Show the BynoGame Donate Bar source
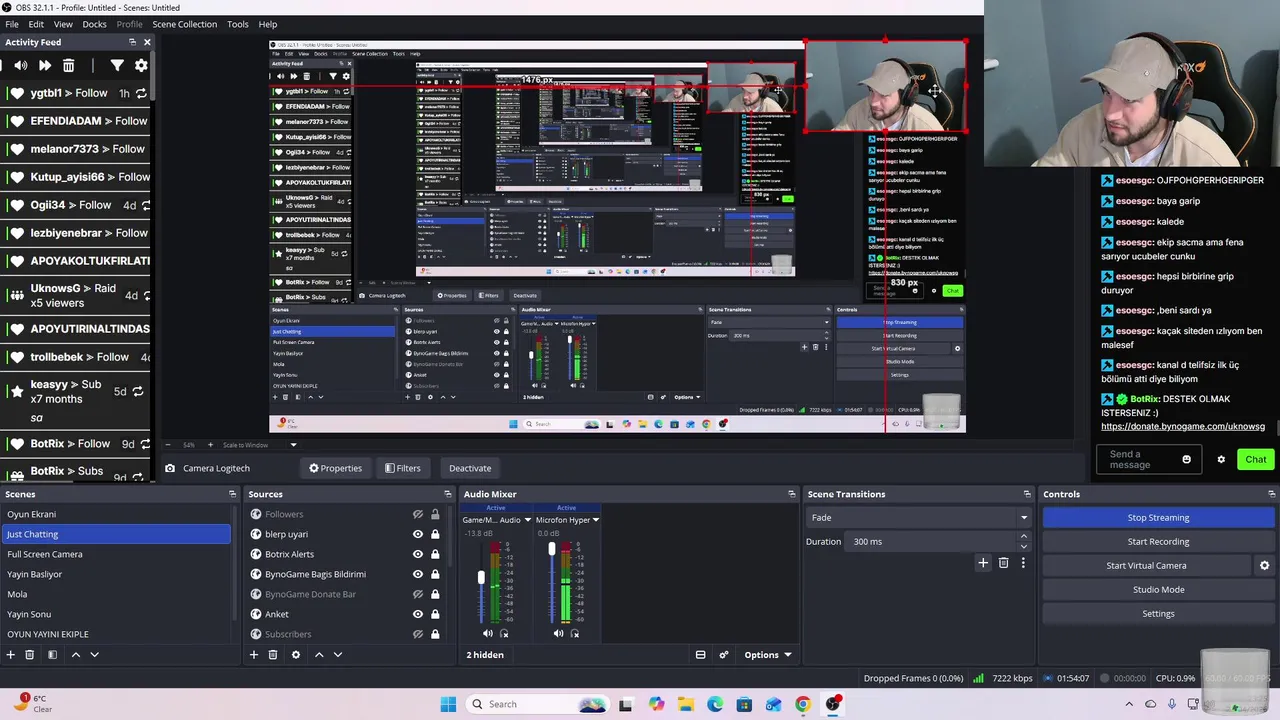The width and height of the screenshot is (1280, 720). [418, 594]
